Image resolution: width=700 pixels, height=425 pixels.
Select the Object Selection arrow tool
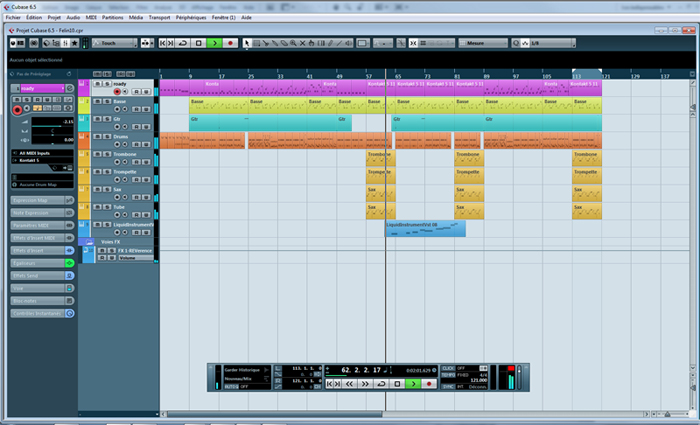pyautogui.click(x=248, y=43)
